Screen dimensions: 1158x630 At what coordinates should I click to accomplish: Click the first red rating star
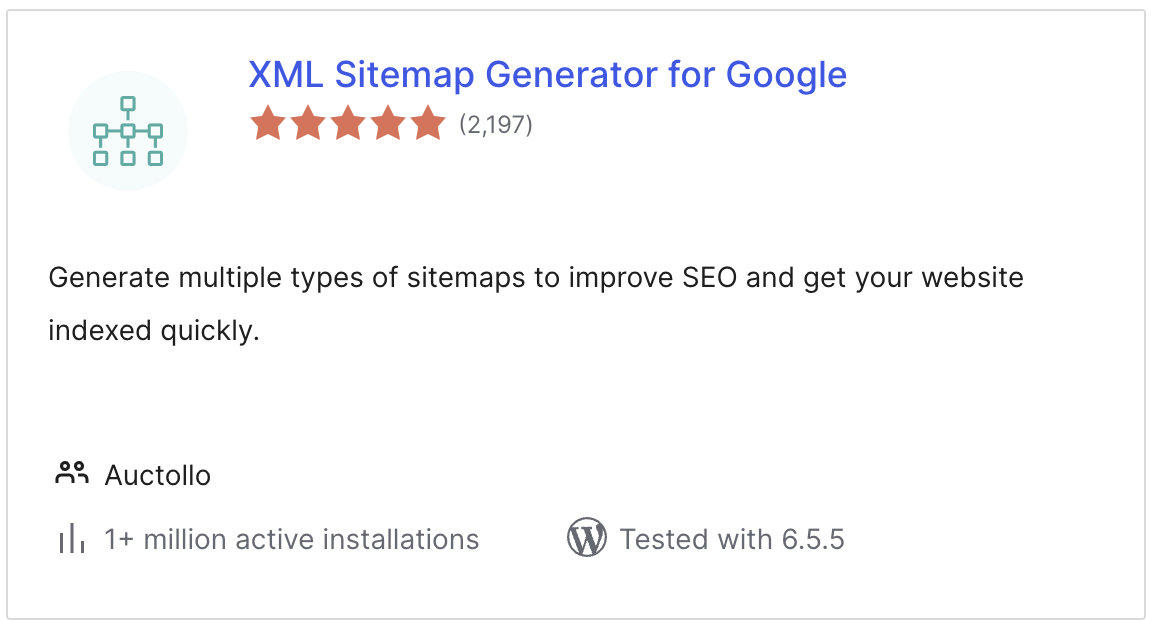pos(266,123)
